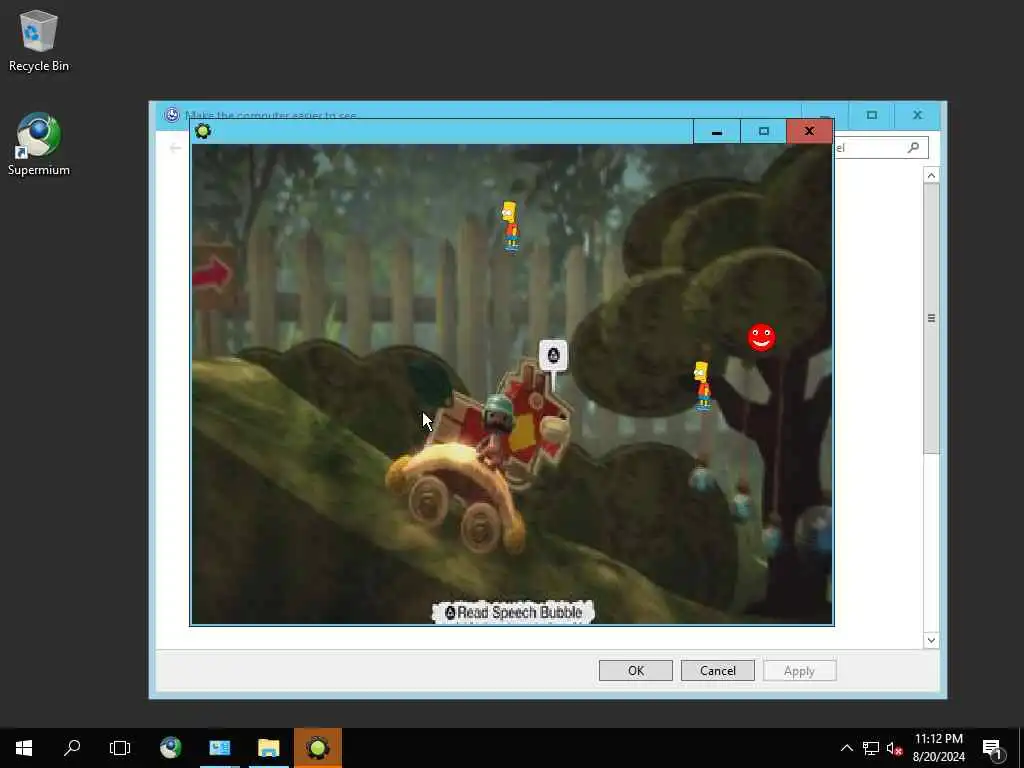Click the Sackboy character on the cart
This screenshot has width=1024, height=768.
pos(497,428)
